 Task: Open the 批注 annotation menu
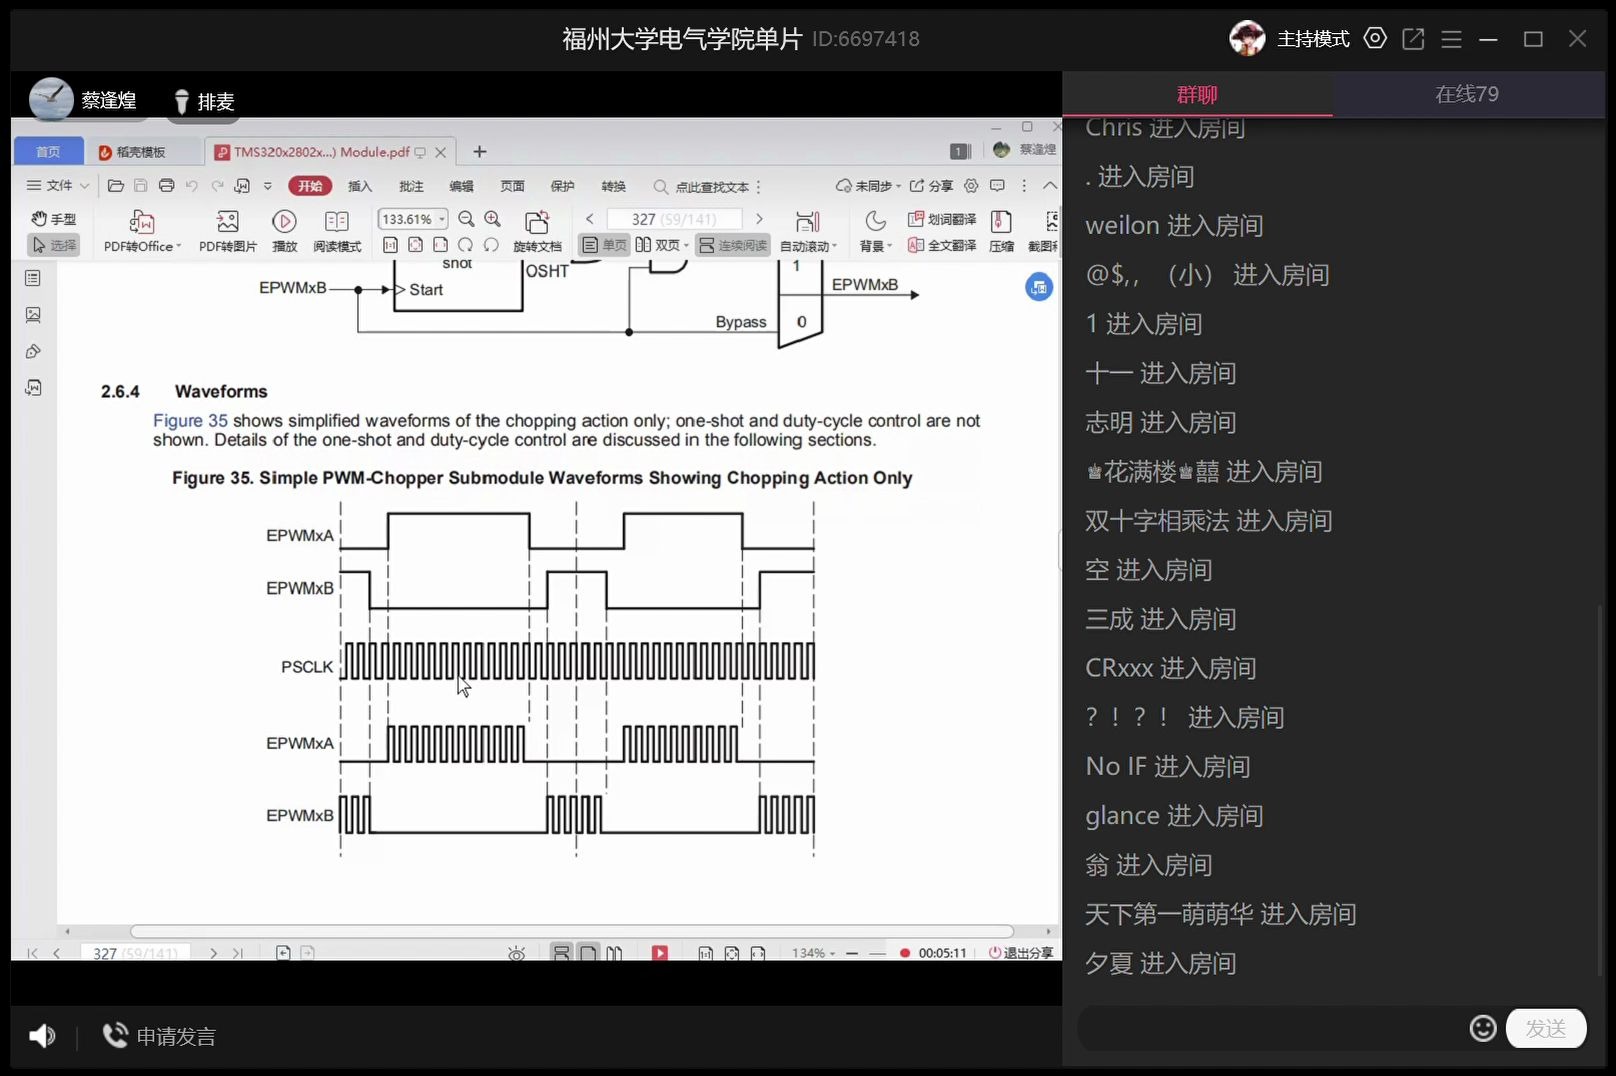(x=411, y=186)
